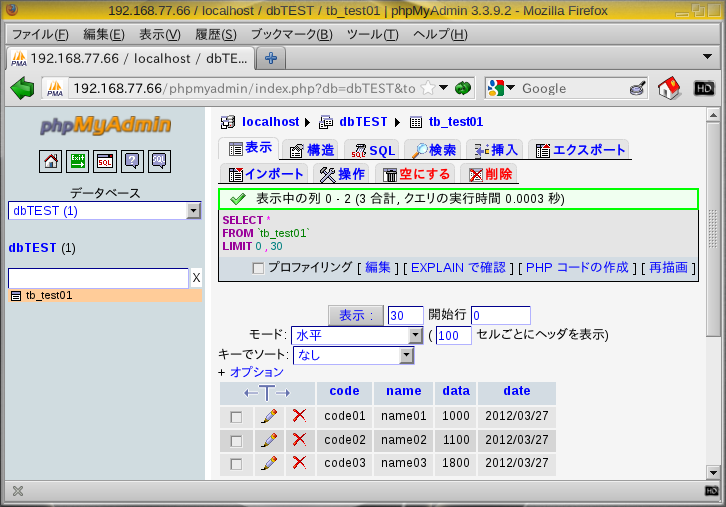
Task: Click the phpMyAdmin home icon
Action: (x=50, y=162)
